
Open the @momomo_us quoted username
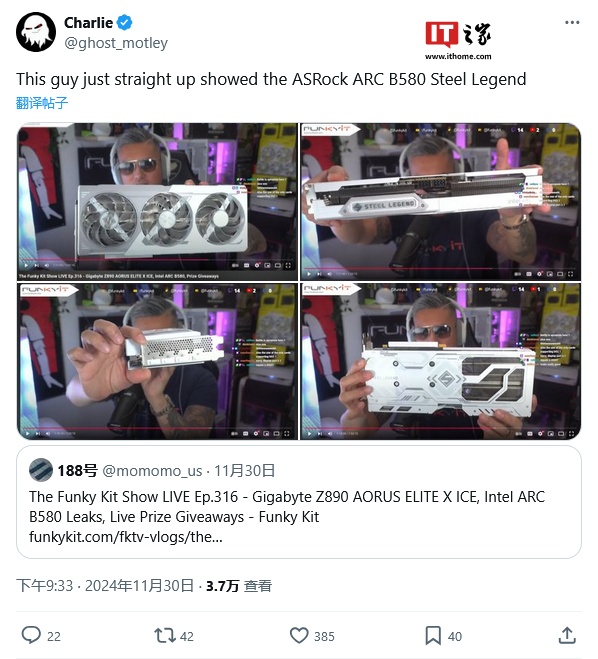point(152,471)
